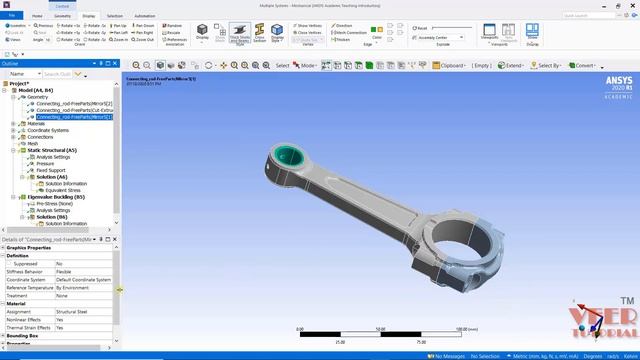Click Rescale annotation
This screenshot has width=640, height=360.
click(171, 33)
